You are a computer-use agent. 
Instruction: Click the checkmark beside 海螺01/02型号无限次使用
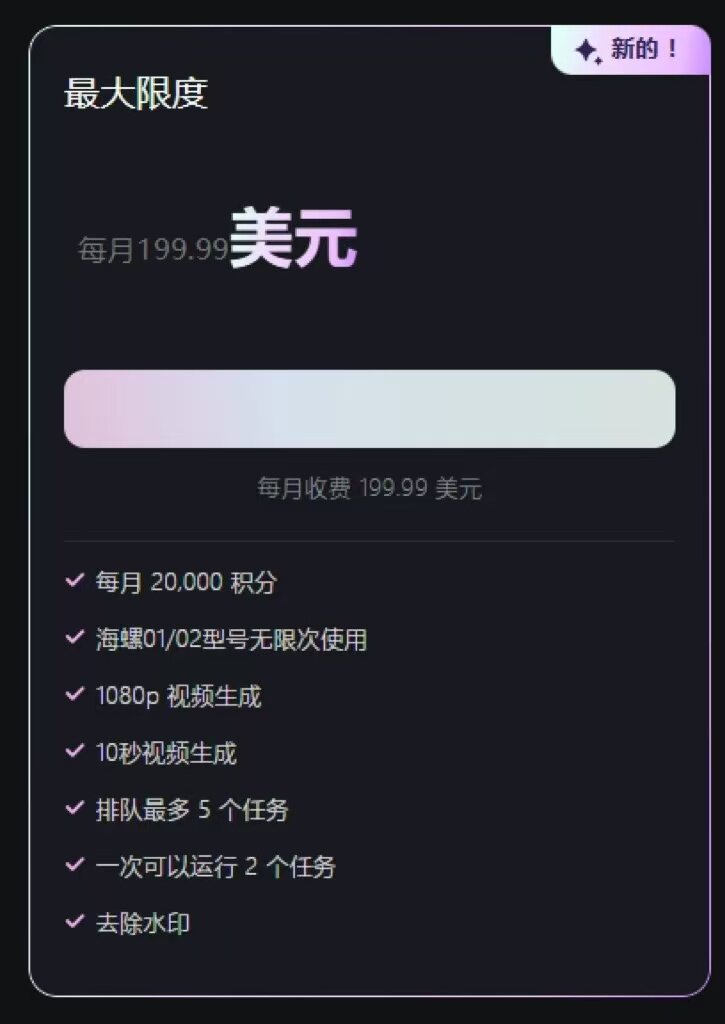tap(74, 637)
